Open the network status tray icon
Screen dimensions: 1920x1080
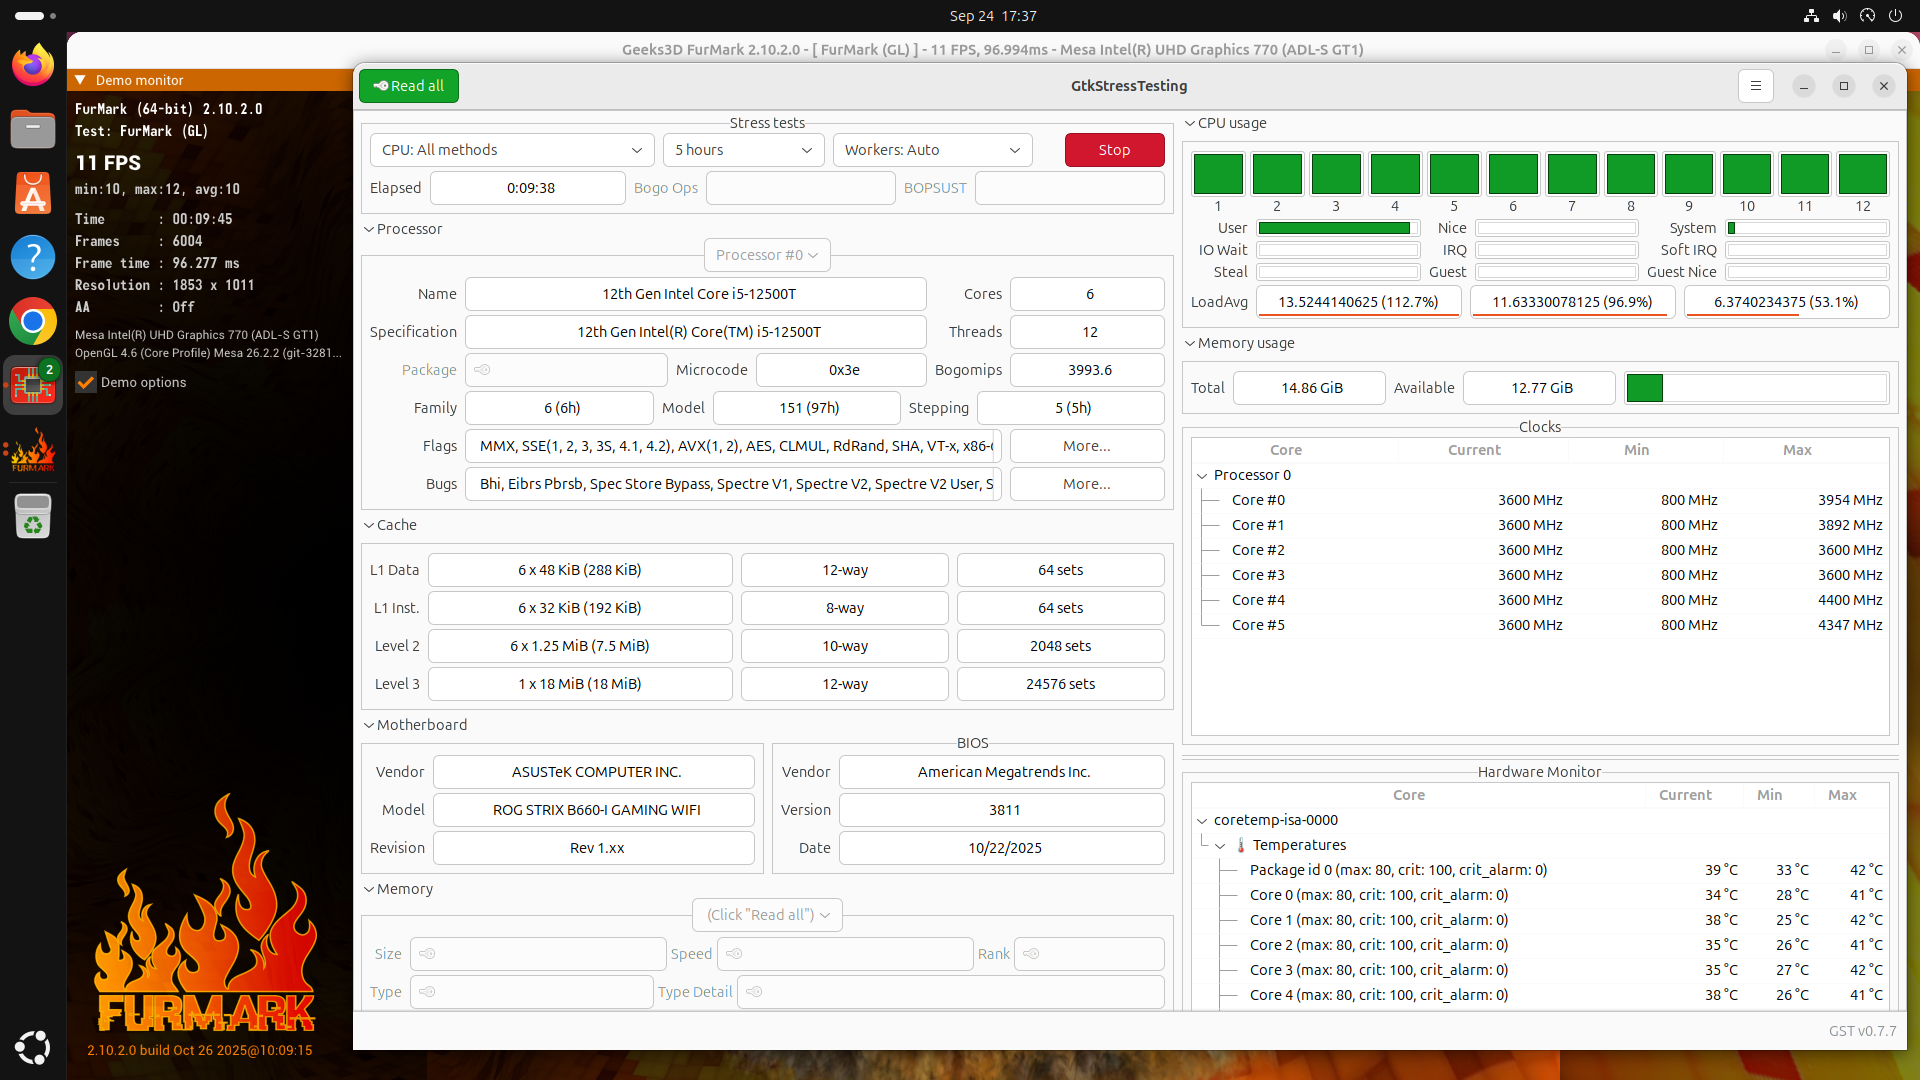click(x=1811, y=16)
